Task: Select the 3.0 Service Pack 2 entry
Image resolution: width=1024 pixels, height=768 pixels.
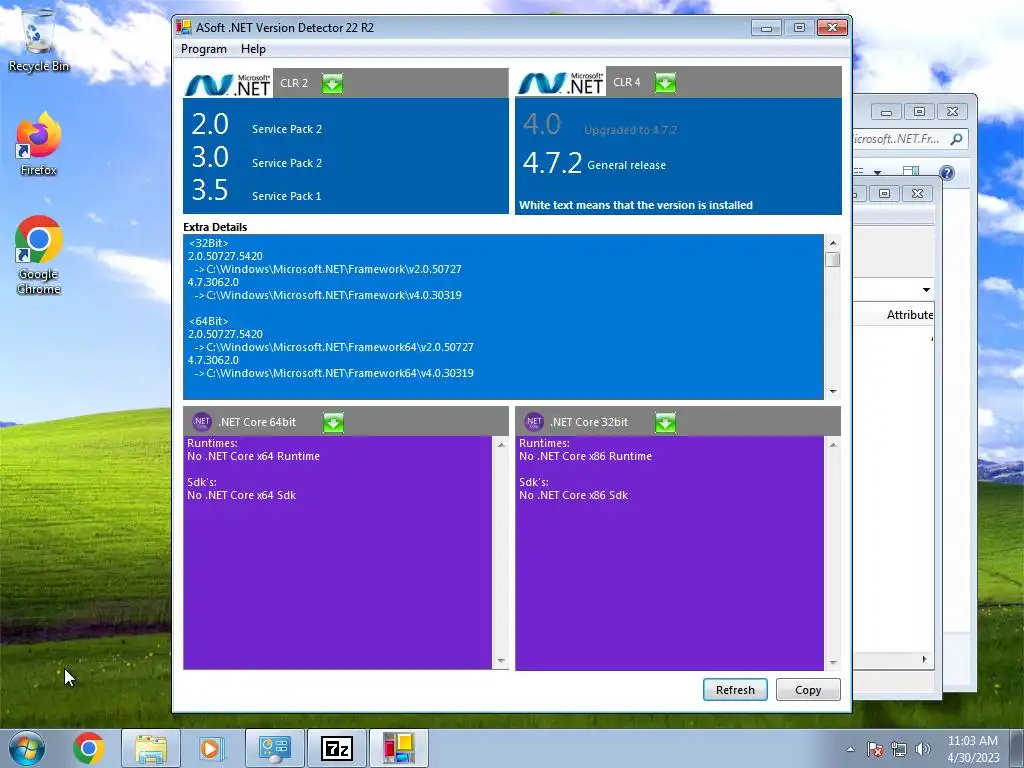Action: click(x=257, y=158)
